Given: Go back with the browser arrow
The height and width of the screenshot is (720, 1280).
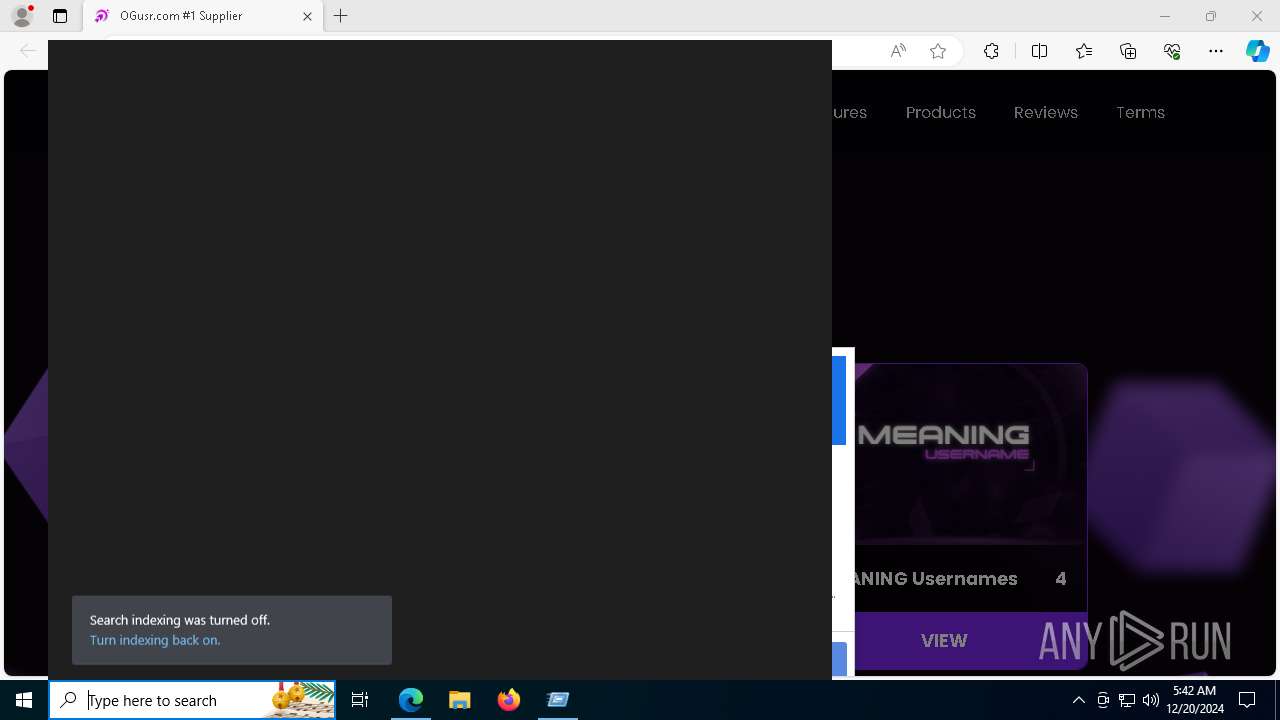Looking at the screenshot, I should point(28,51).
